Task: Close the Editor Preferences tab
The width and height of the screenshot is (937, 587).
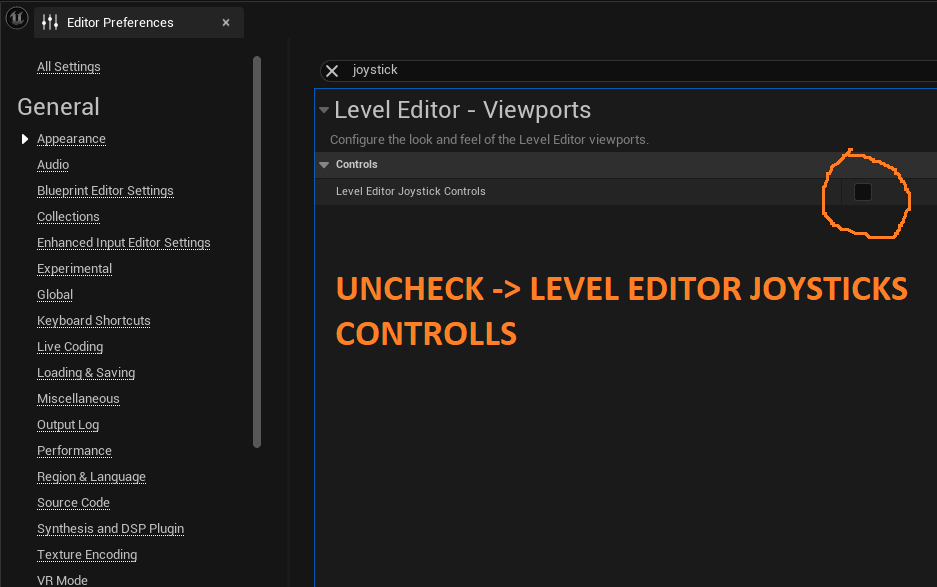Action: point(227,22)
